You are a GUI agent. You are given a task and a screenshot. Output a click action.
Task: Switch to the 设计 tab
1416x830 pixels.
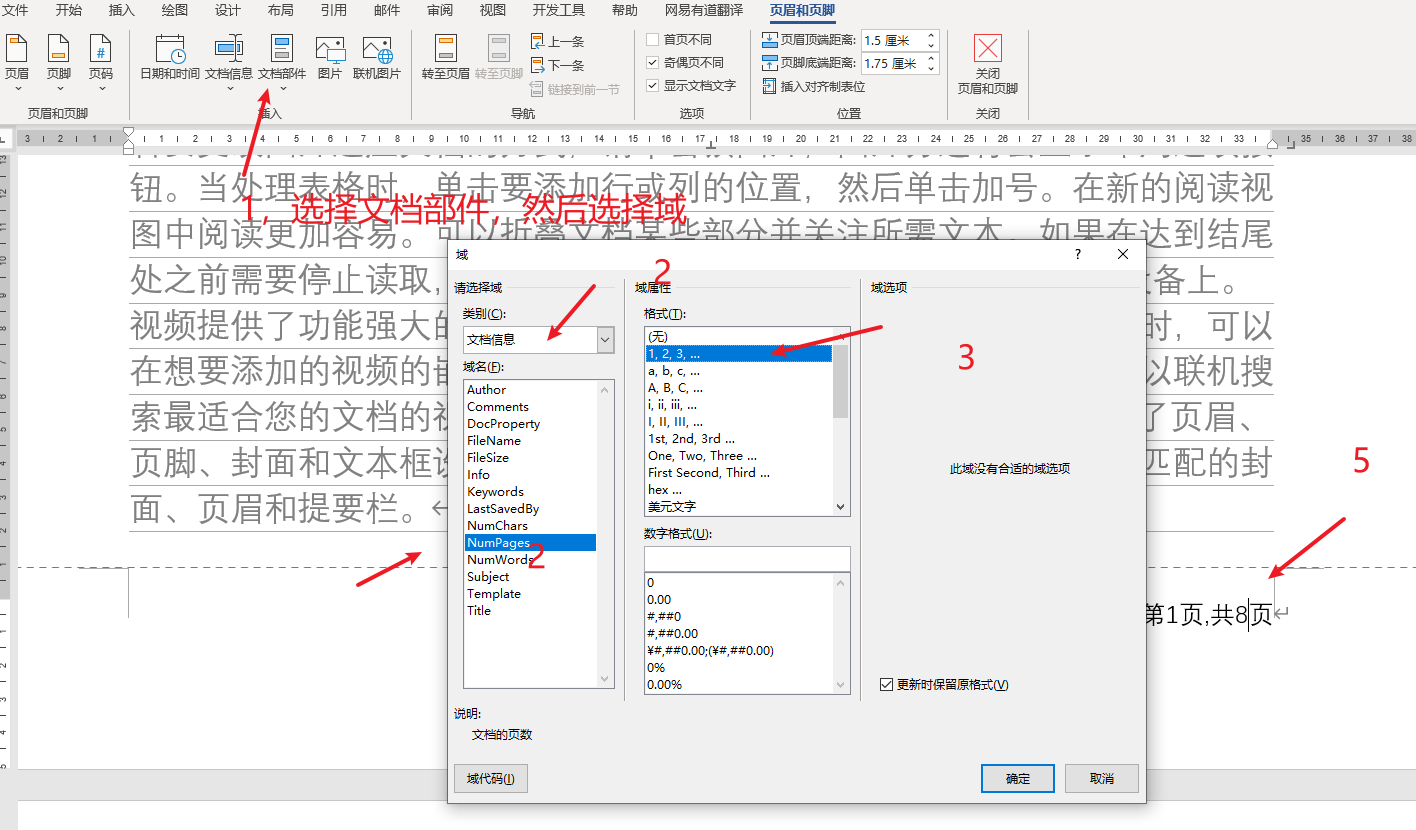(228, 10)
